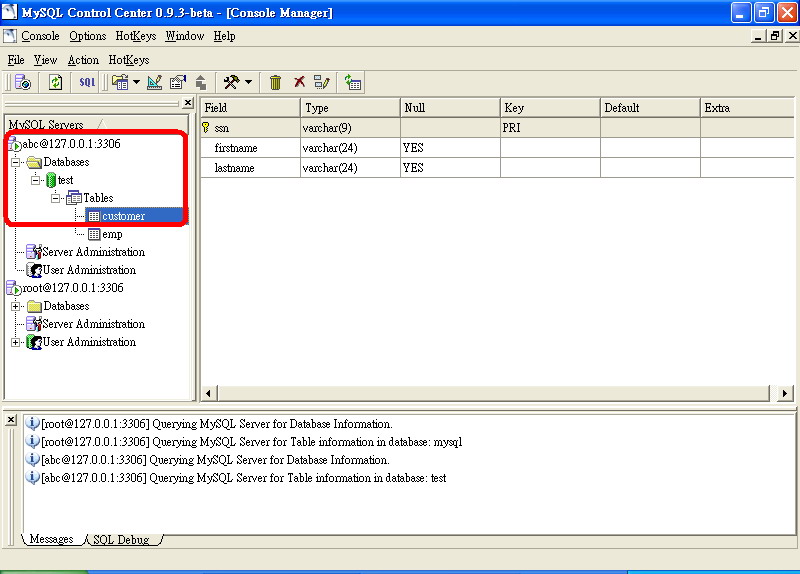The width and height of the screenshot is (800, 574).
Task: Collapse Databases under abc@127.0.0.1:3306
Action: (x=16, y=162)
